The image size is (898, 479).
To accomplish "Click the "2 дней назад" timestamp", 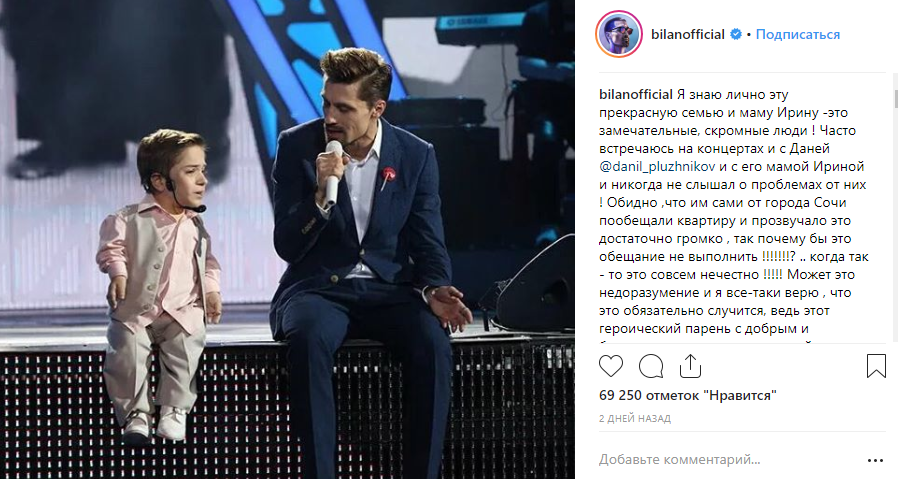I will pos(635,419).
